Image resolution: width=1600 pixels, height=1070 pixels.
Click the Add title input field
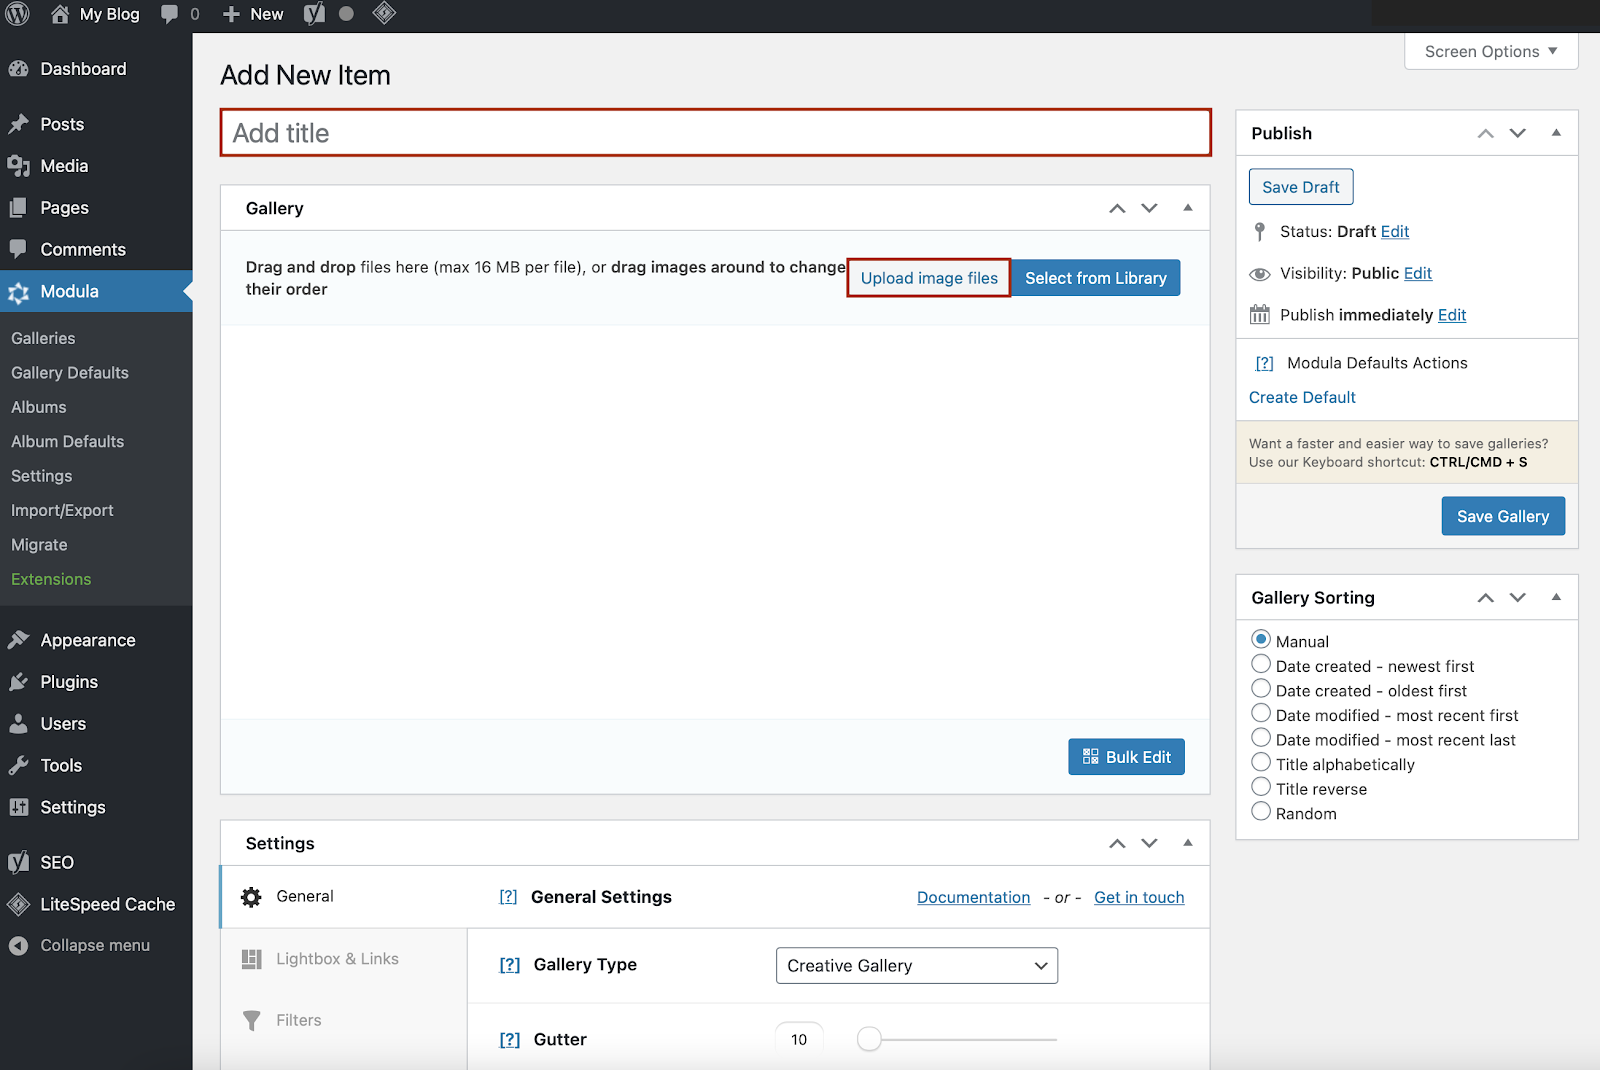click(x=716, y=133)
